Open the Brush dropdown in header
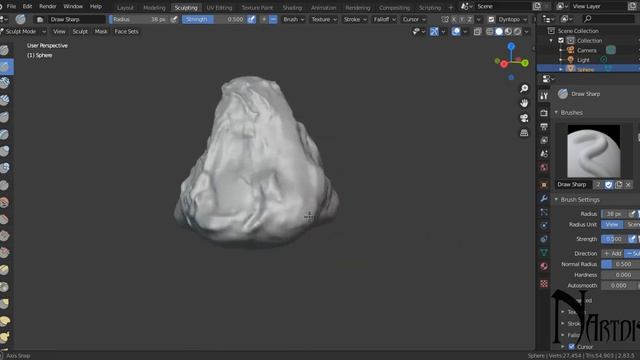Viewport: 640px width, 360px height. (x=293, y=19)
